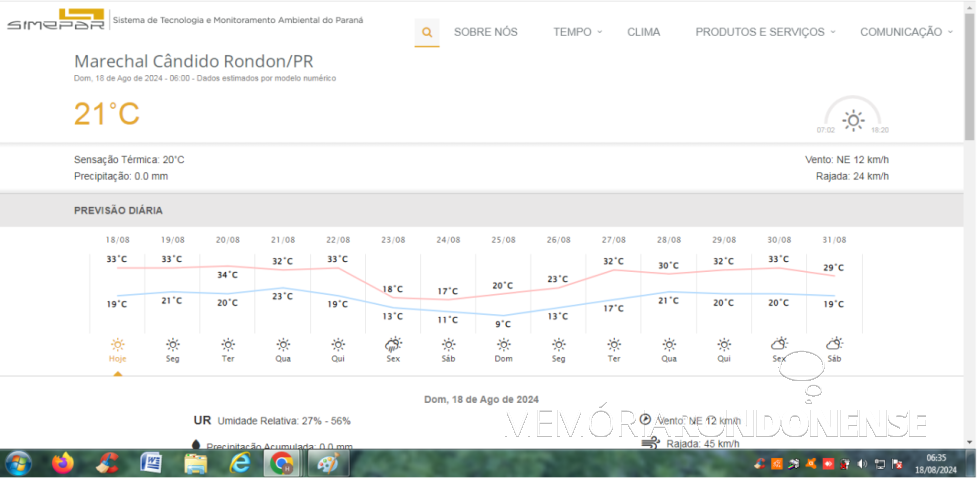Image resolution: width=980 pixels, height=478 pixels.
Task: Click the partly cloudy Saturday 31/08 icon
Action: tap(834, 344)
